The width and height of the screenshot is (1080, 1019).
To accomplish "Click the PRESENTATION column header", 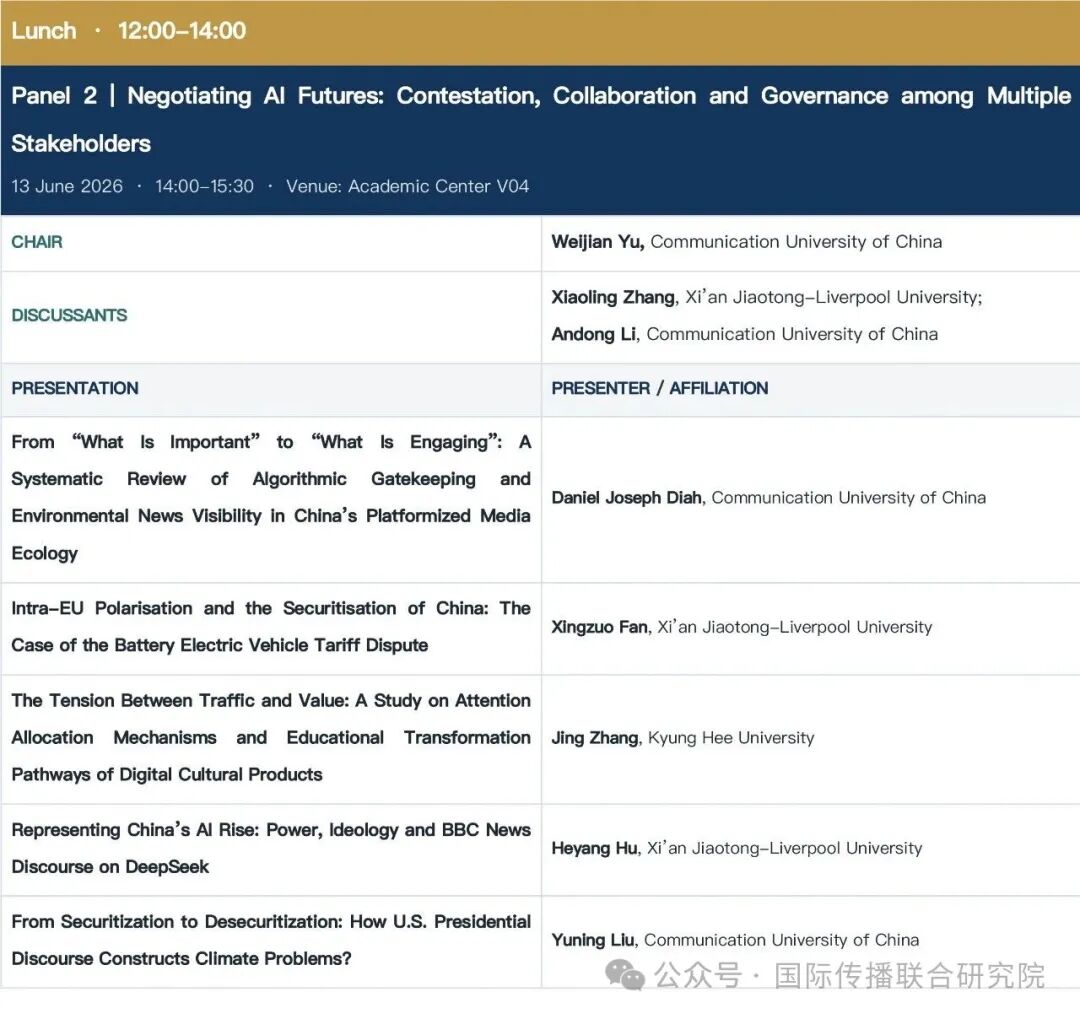I will click(x=74, y=388).
